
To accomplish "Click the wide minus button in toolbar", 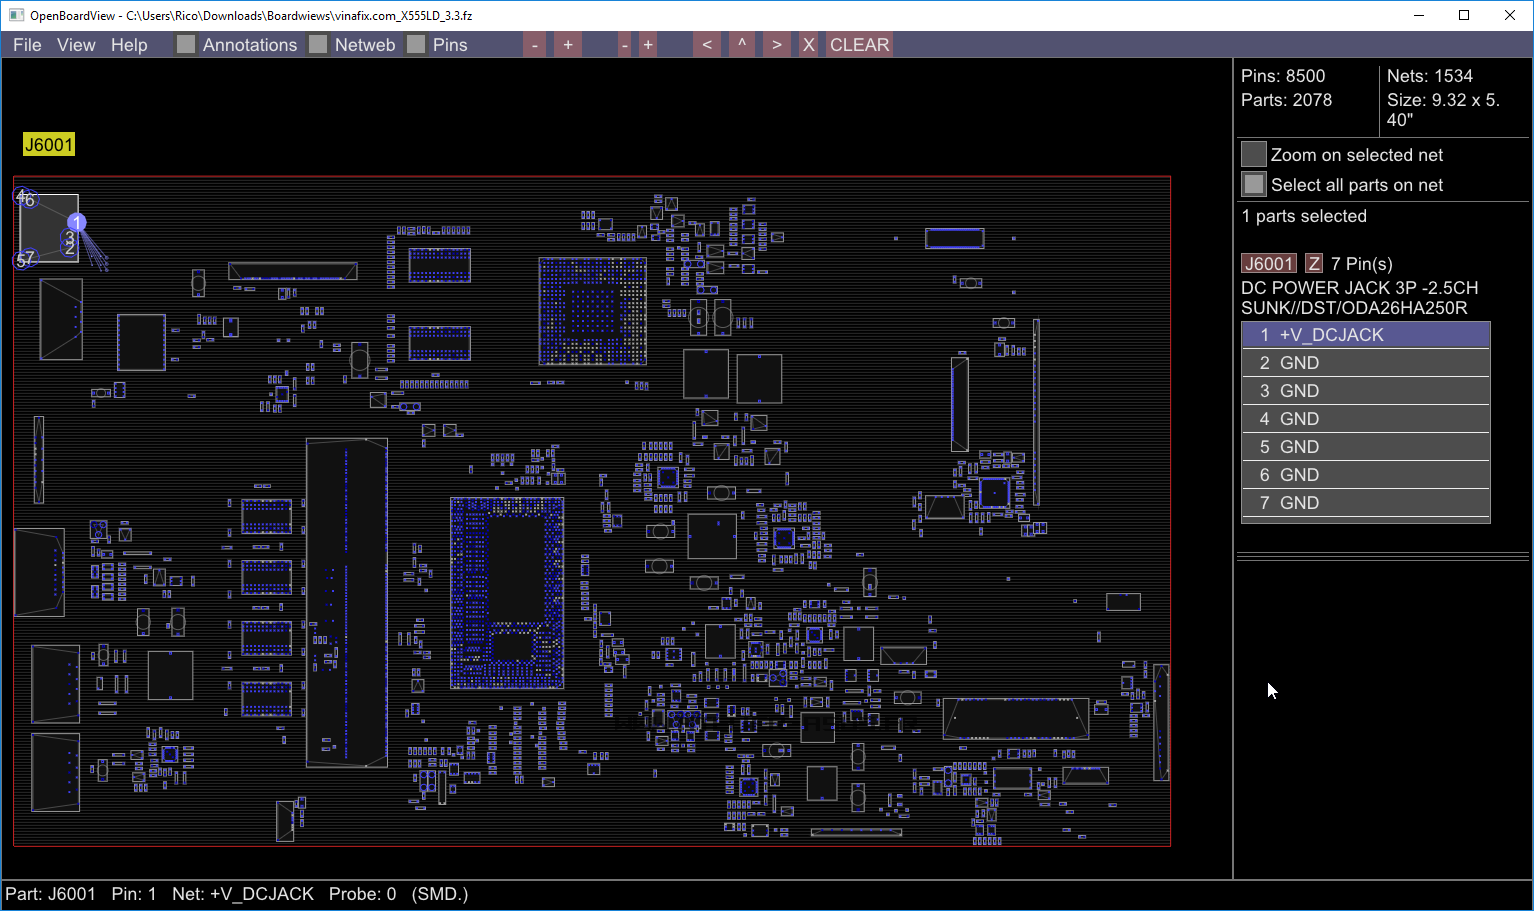I will (x=535, y=45).
